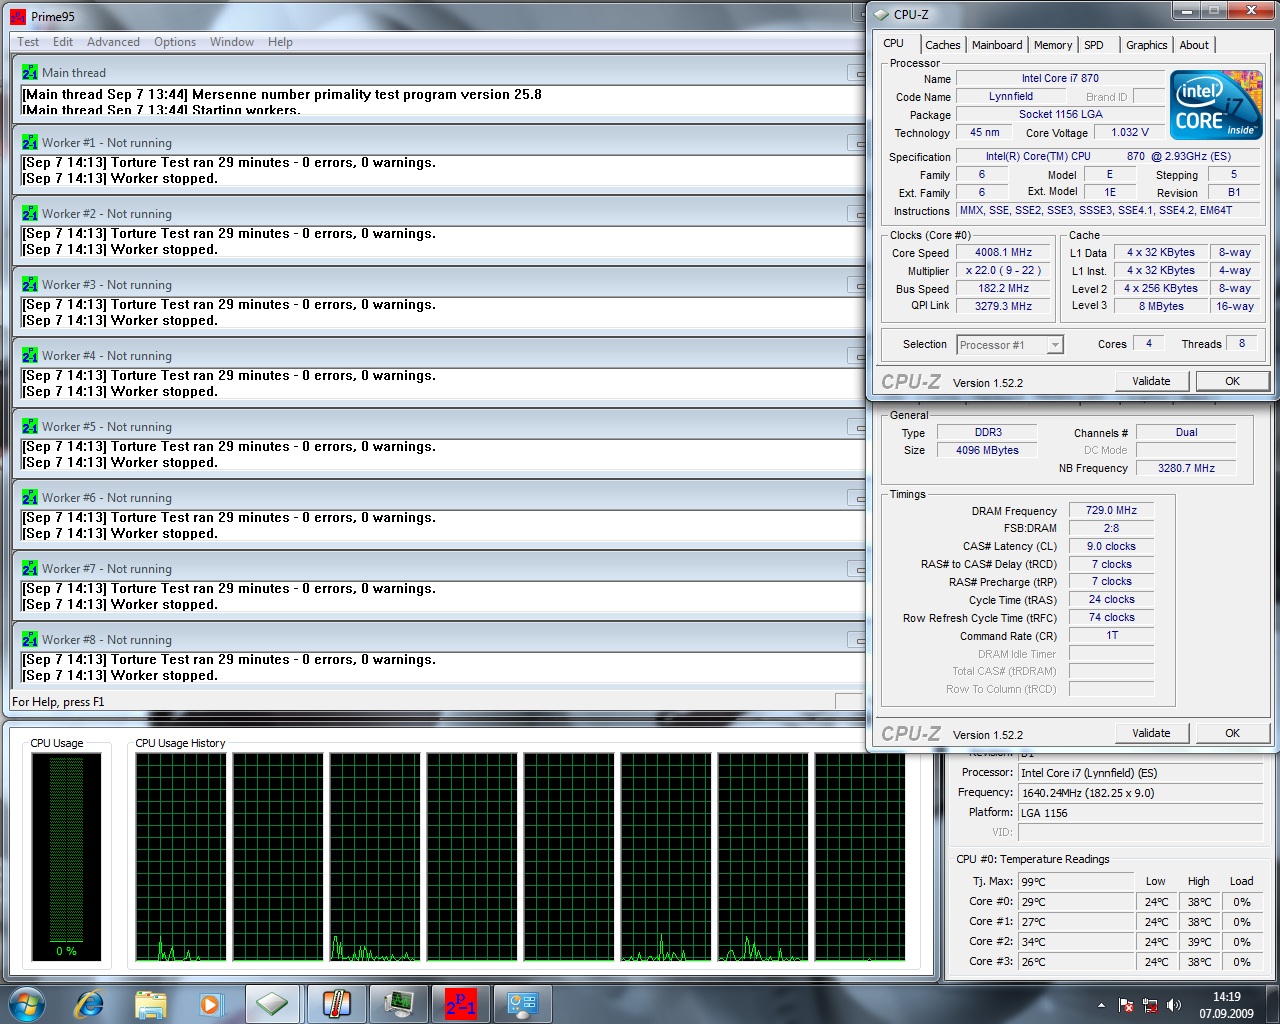
Task: Switch to the Mainboard tab
Action: click(997, 45)
